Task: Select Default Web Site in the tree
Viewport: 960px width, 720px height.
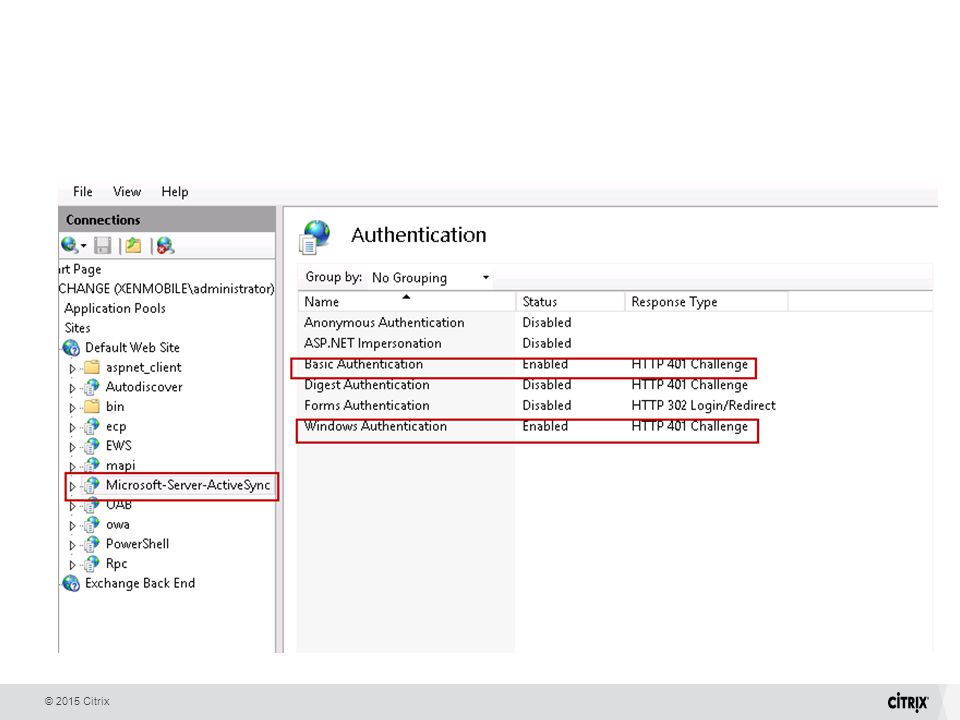Action: coord(132,347)
